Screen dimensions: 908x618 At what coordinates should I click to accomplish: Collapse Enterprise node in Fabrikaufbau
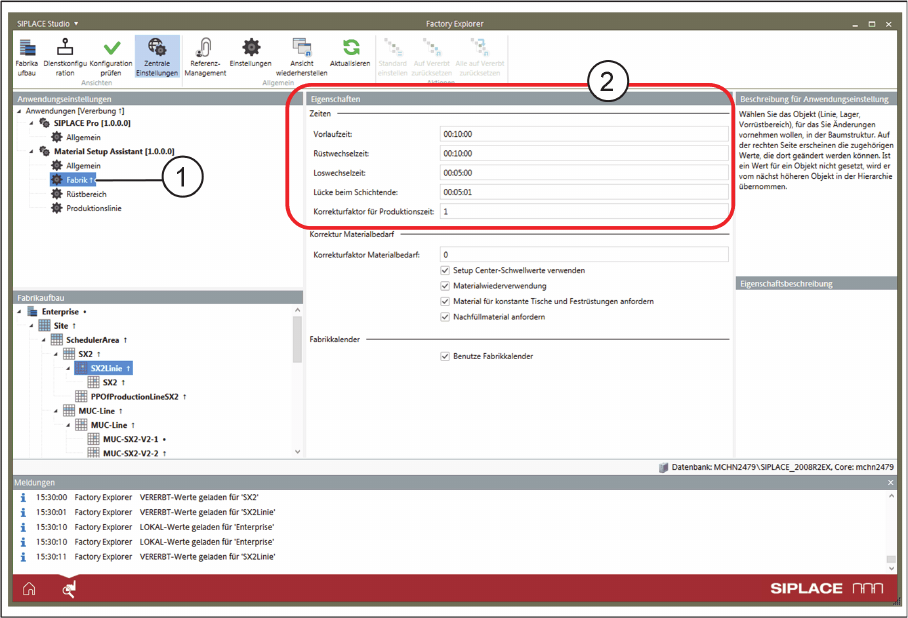20,312
